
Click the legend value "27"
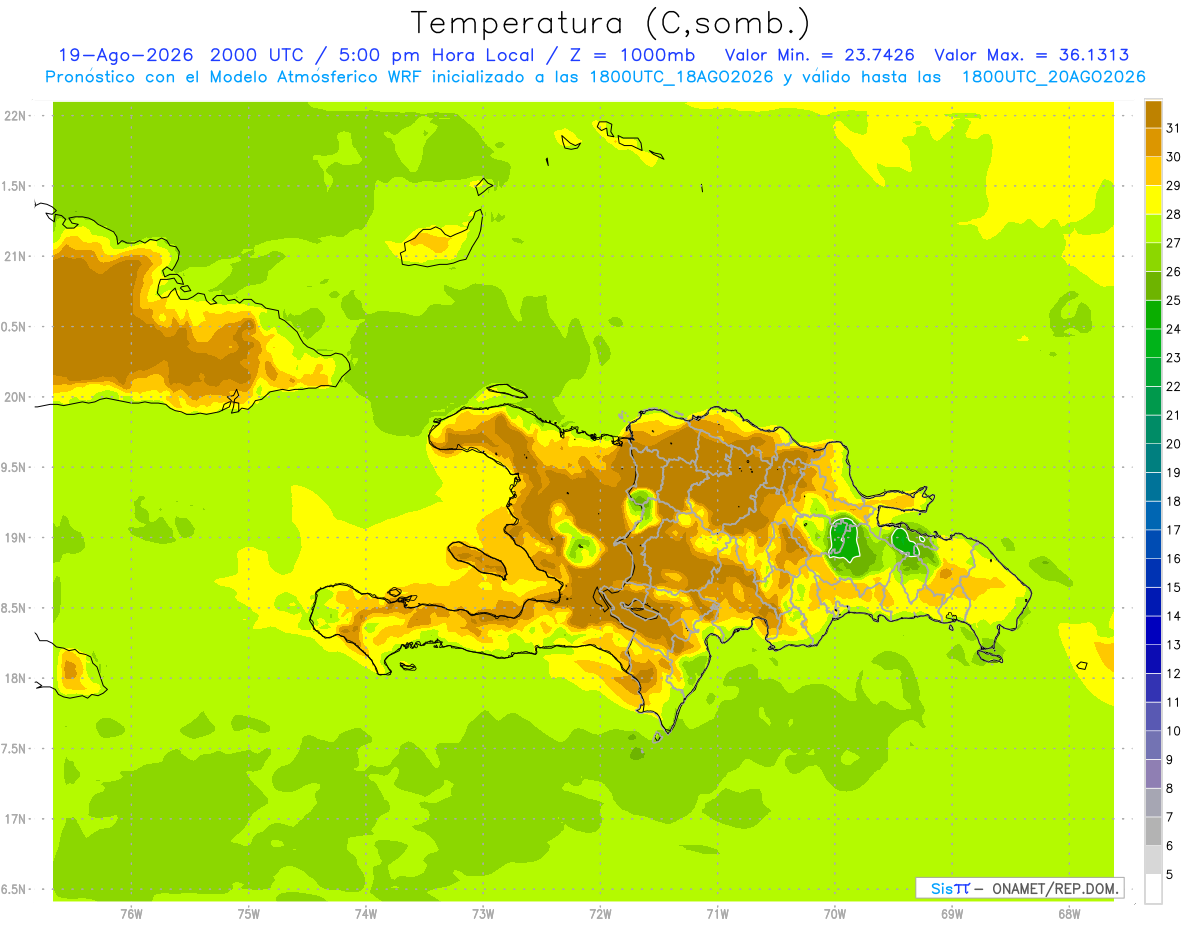[1174, 243]
